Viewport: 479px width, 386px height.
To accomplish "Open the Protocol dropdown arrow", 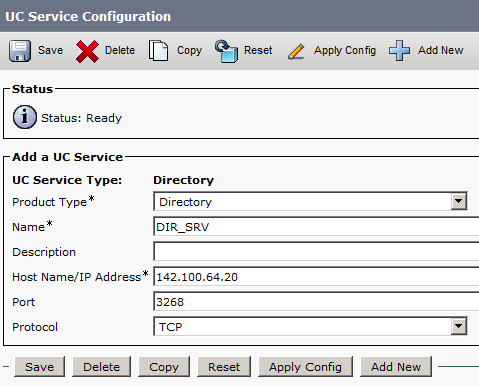I will [459, 326].
